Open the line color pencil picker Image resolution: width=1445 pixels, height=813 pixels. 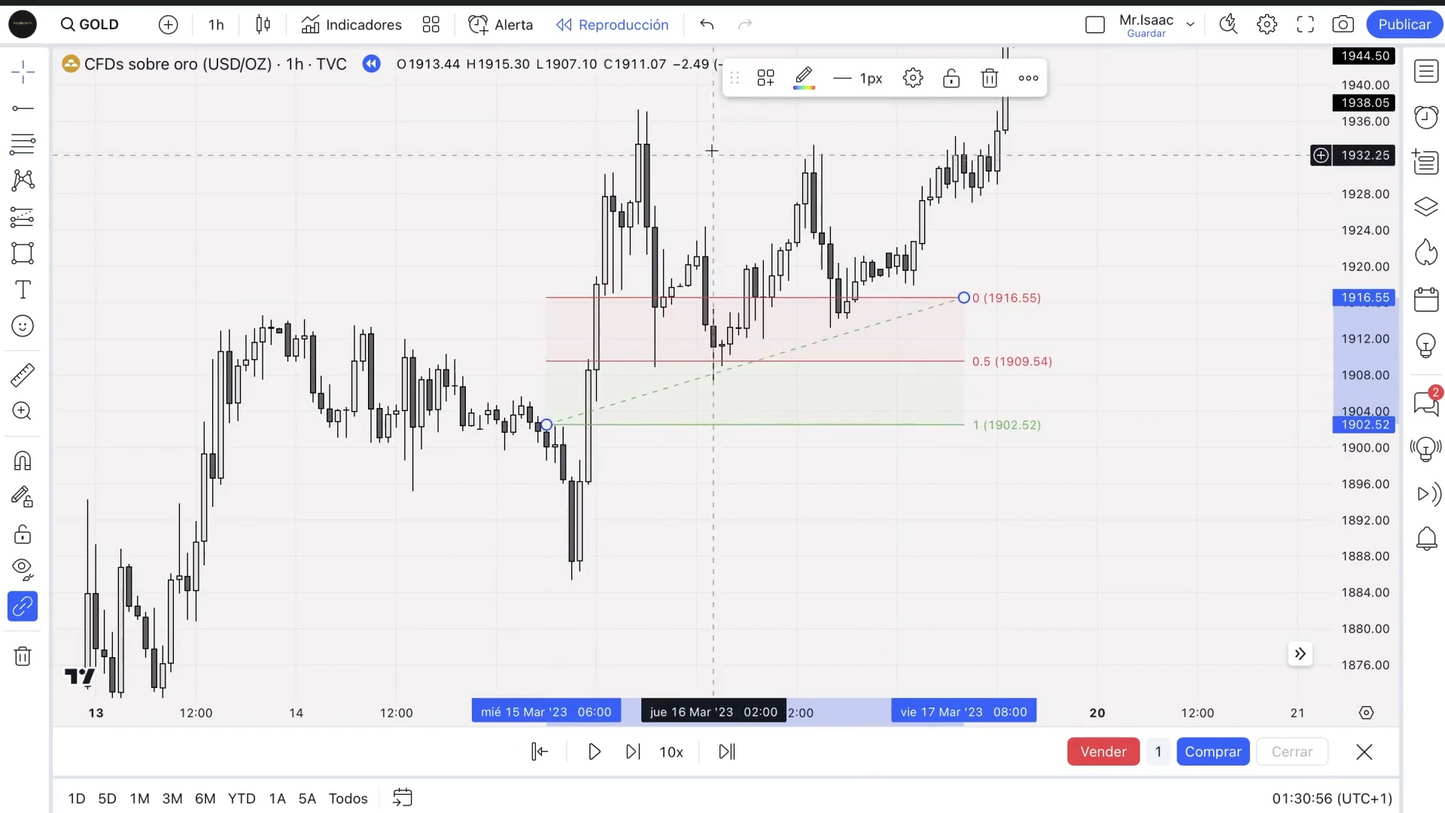pyautogui.click(x=804, y=78)
